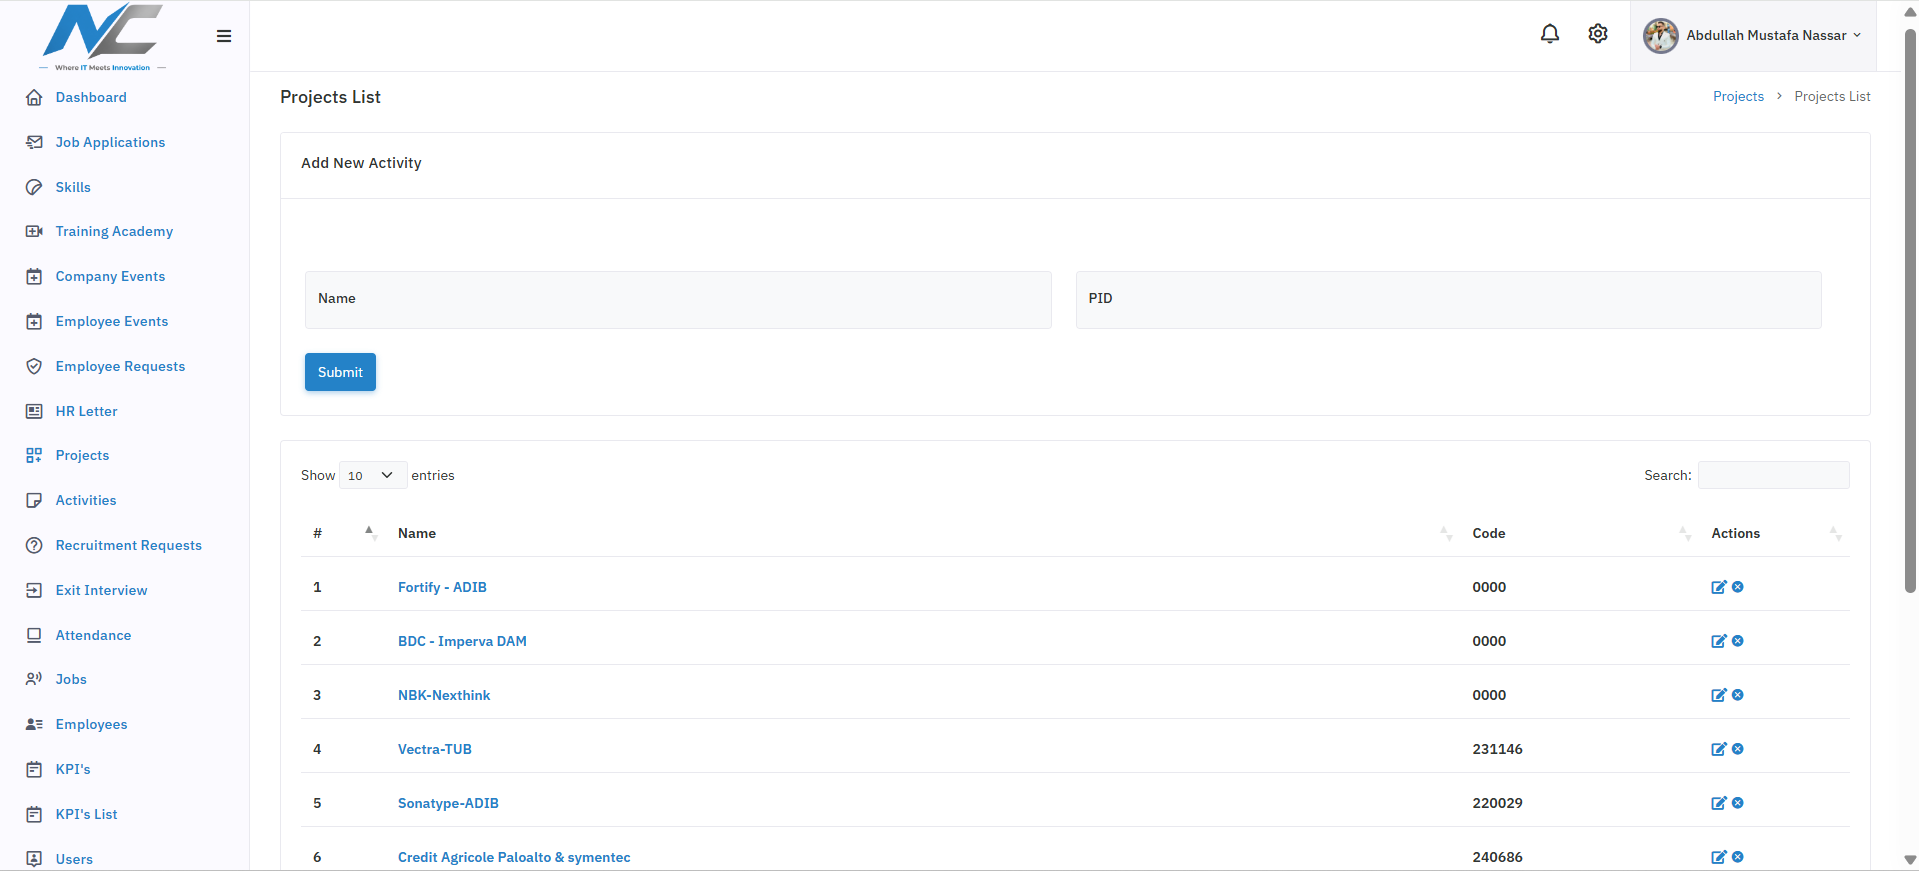Viewport: 1919px width, 871px height.
Task: Go to Job Applications in sidebar
Action: coord(110,142)
